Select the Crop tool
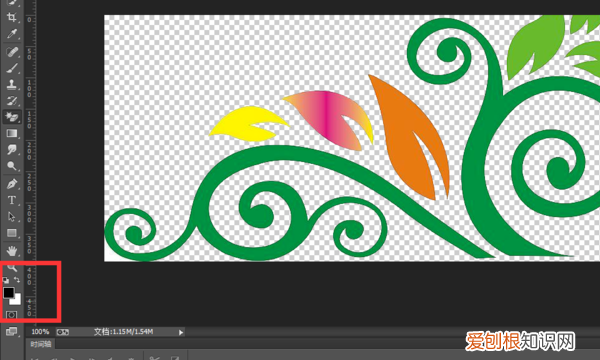Viewport: 600px width, 360px height. [x=12, y=17]
